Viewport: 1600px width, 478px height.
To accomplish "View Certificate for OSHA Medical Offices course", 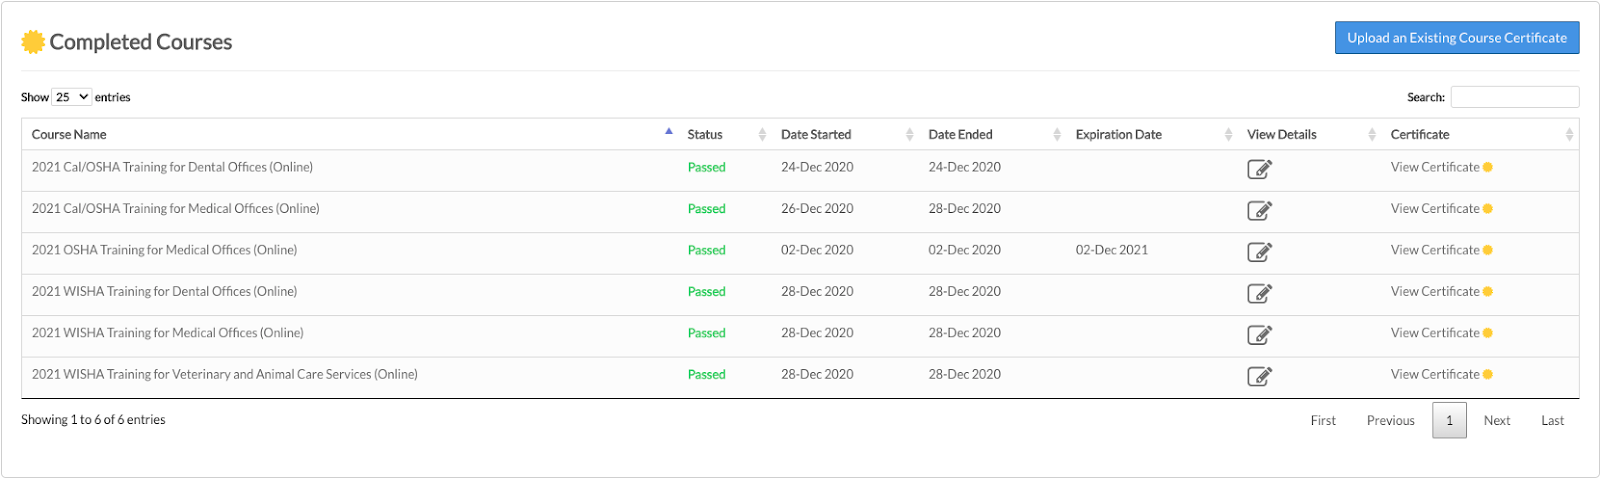I will (x=1434, y=250).
